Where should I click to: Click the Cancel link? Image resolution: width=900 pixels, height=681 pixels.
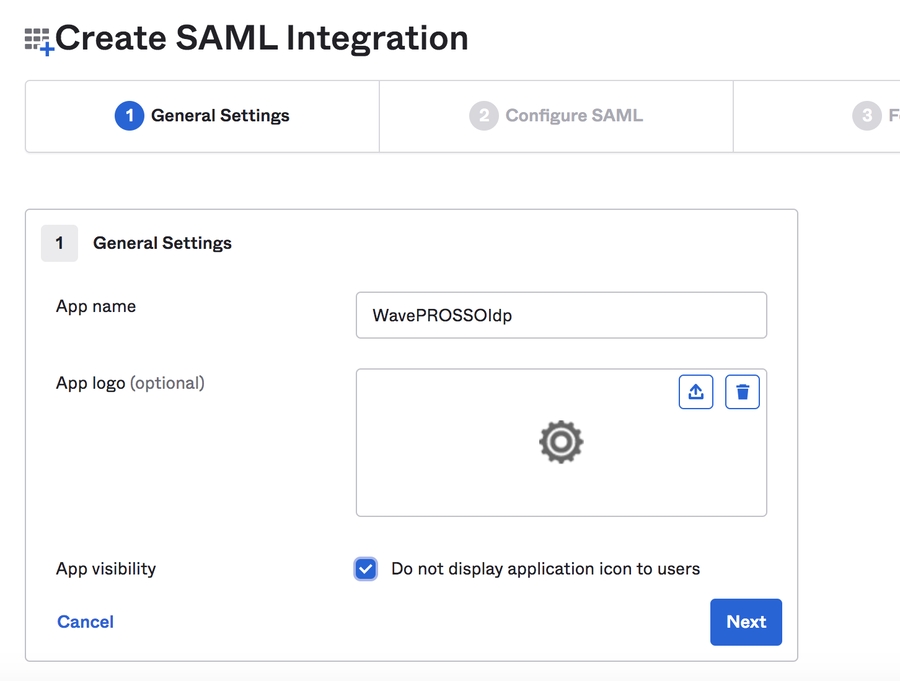click(x=85, y=622)
